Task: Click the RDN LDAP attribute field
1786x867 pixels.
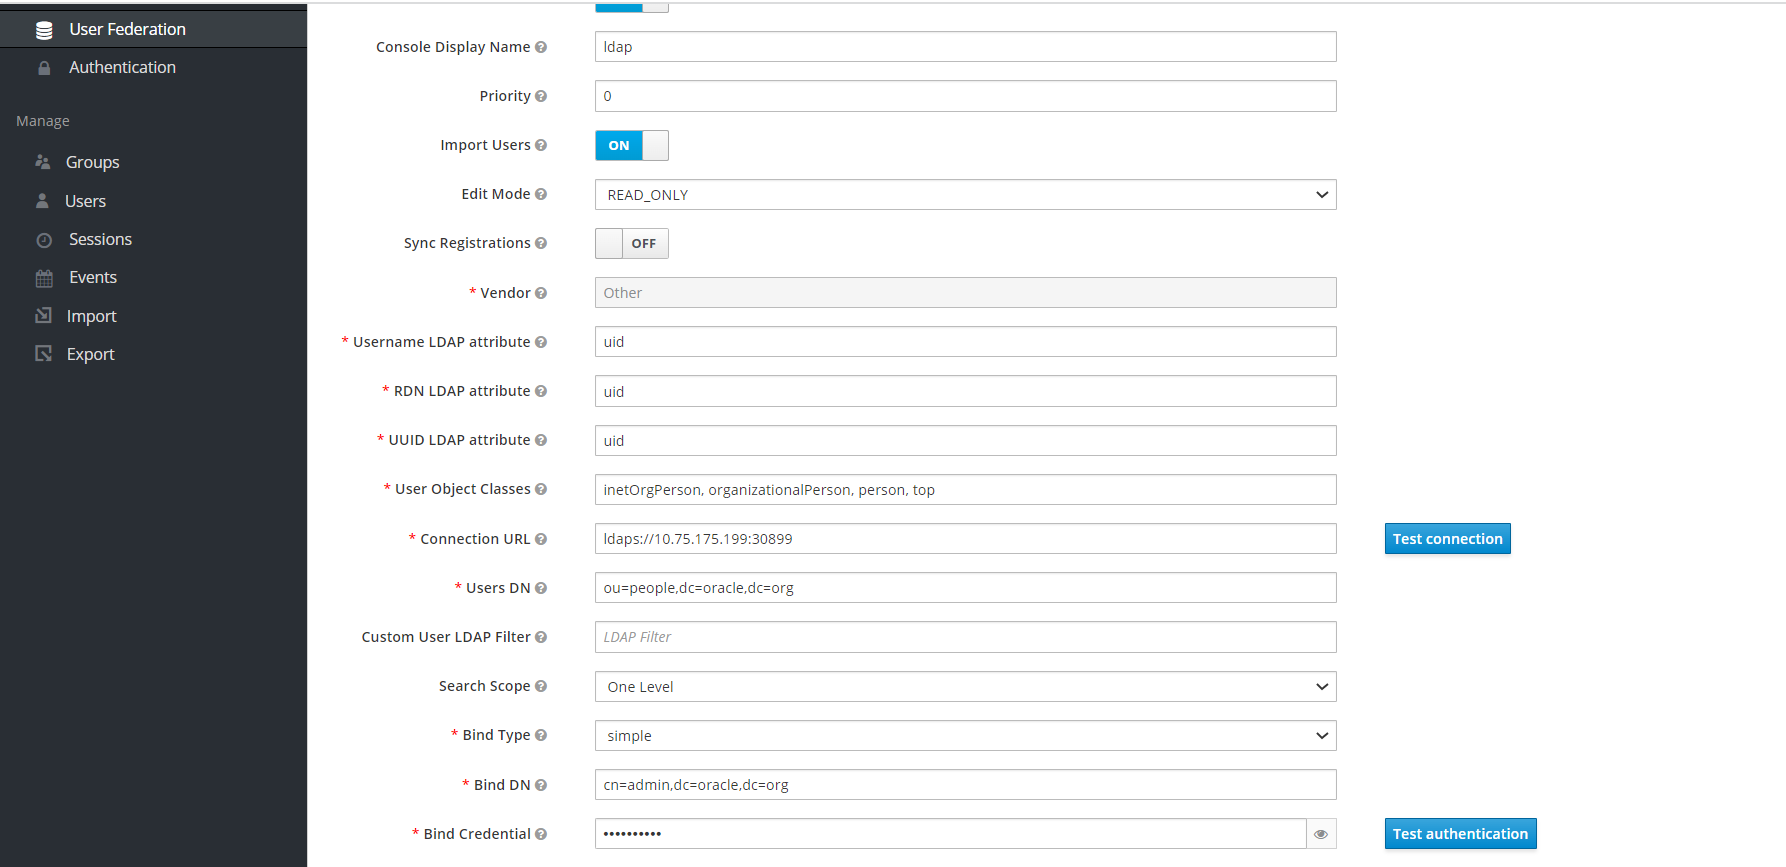Action: point(965,391)
